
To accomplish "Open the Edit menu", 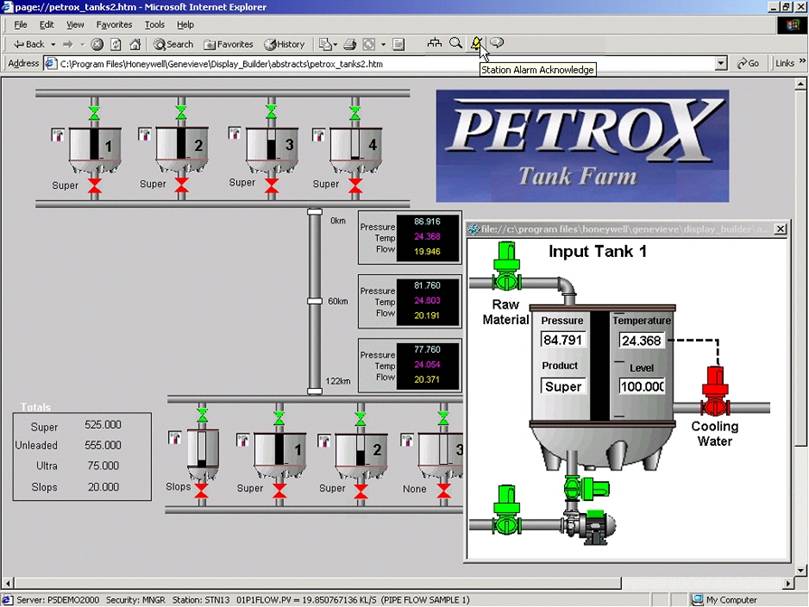I will click(x=46, y=25).
